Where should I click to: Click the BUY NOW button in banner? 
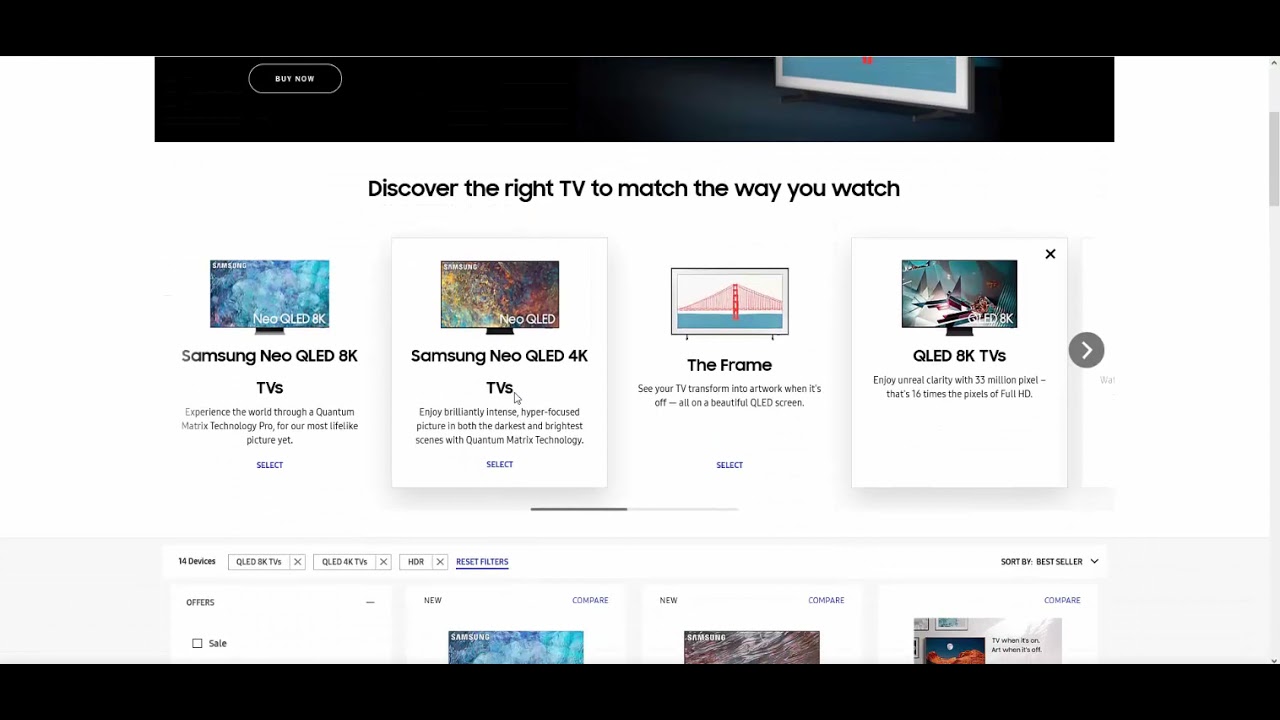click(295, 78)
